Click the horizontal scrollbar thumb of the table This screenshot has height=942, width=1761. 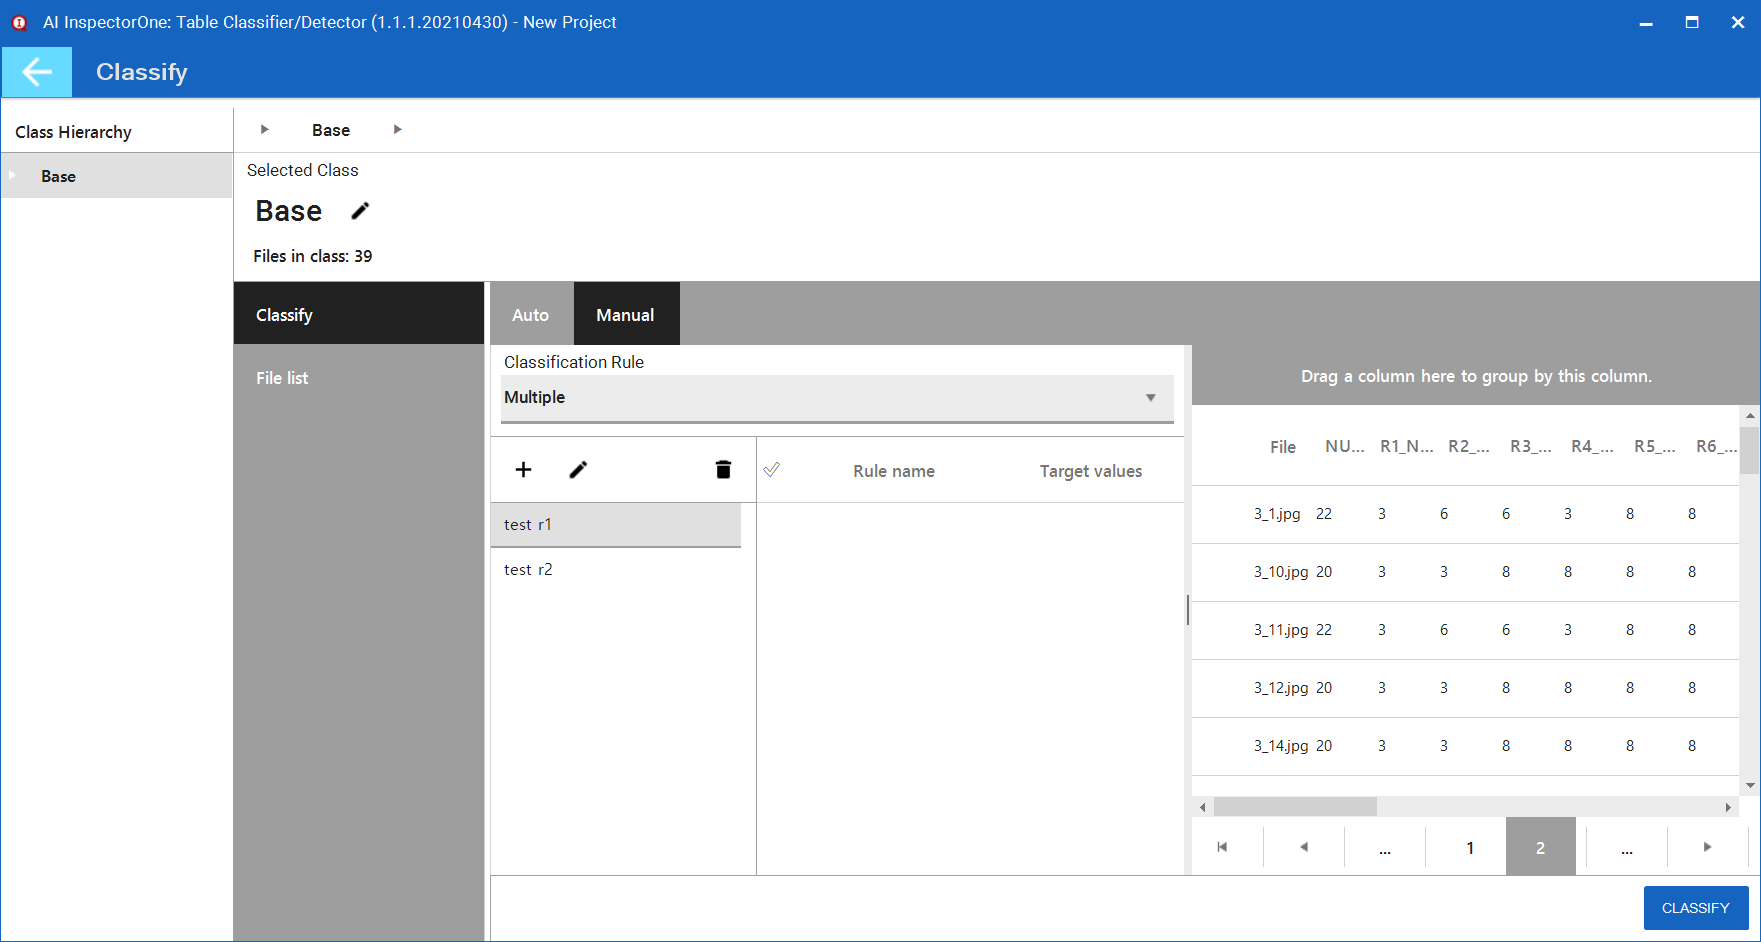[1295, 807]
